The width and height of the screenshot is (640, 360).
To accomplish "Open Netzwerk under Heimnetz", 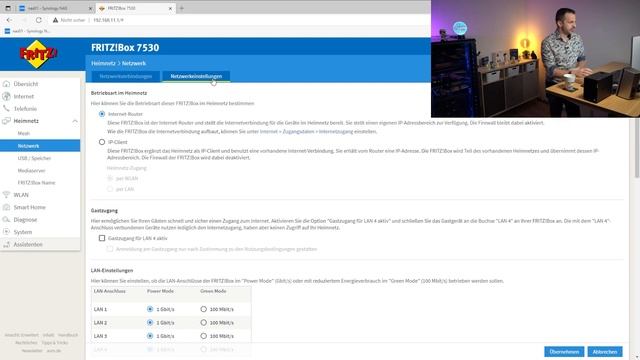I will 40,146.
